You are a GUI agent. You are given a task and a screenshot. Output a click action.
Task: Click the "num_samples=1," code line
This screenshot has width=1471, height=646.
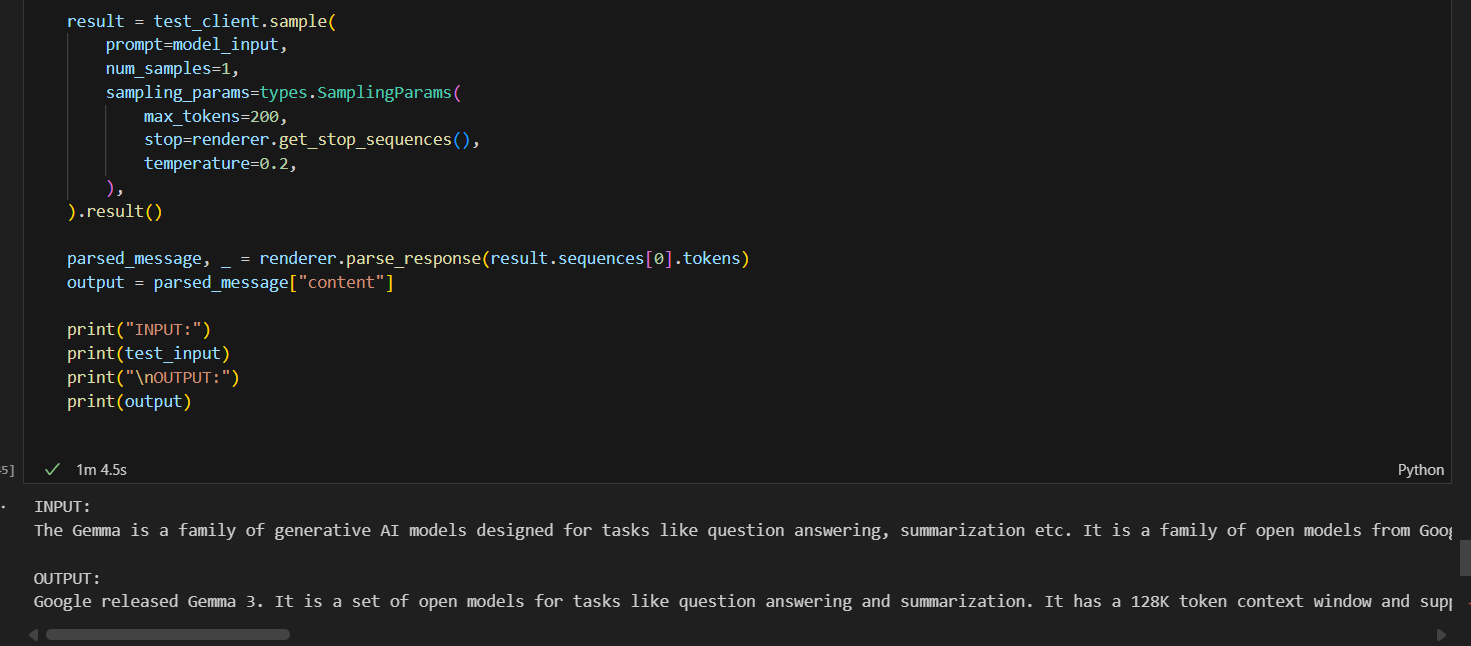pyautogui.click(x=173, y=69)
